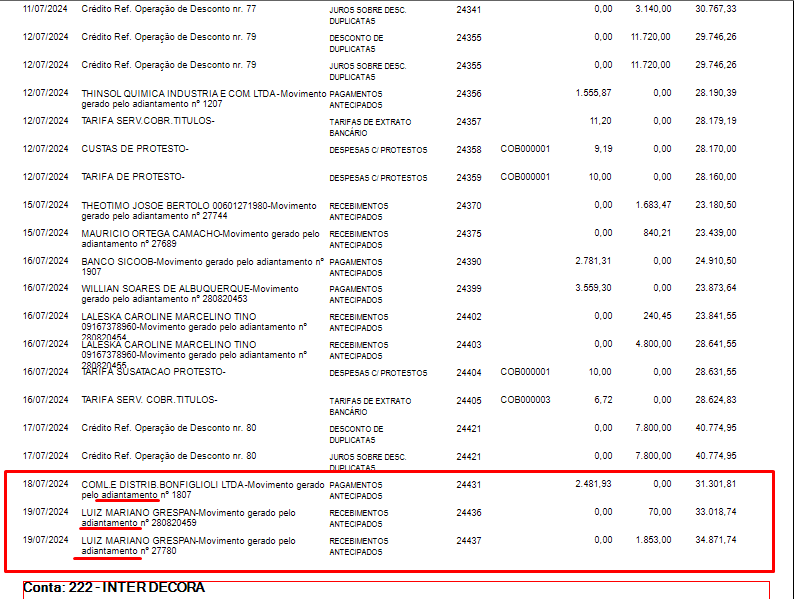
Task: Click WILLIAN SOARES DE ALBUQUERQUE entry
Action: (190, 294)
